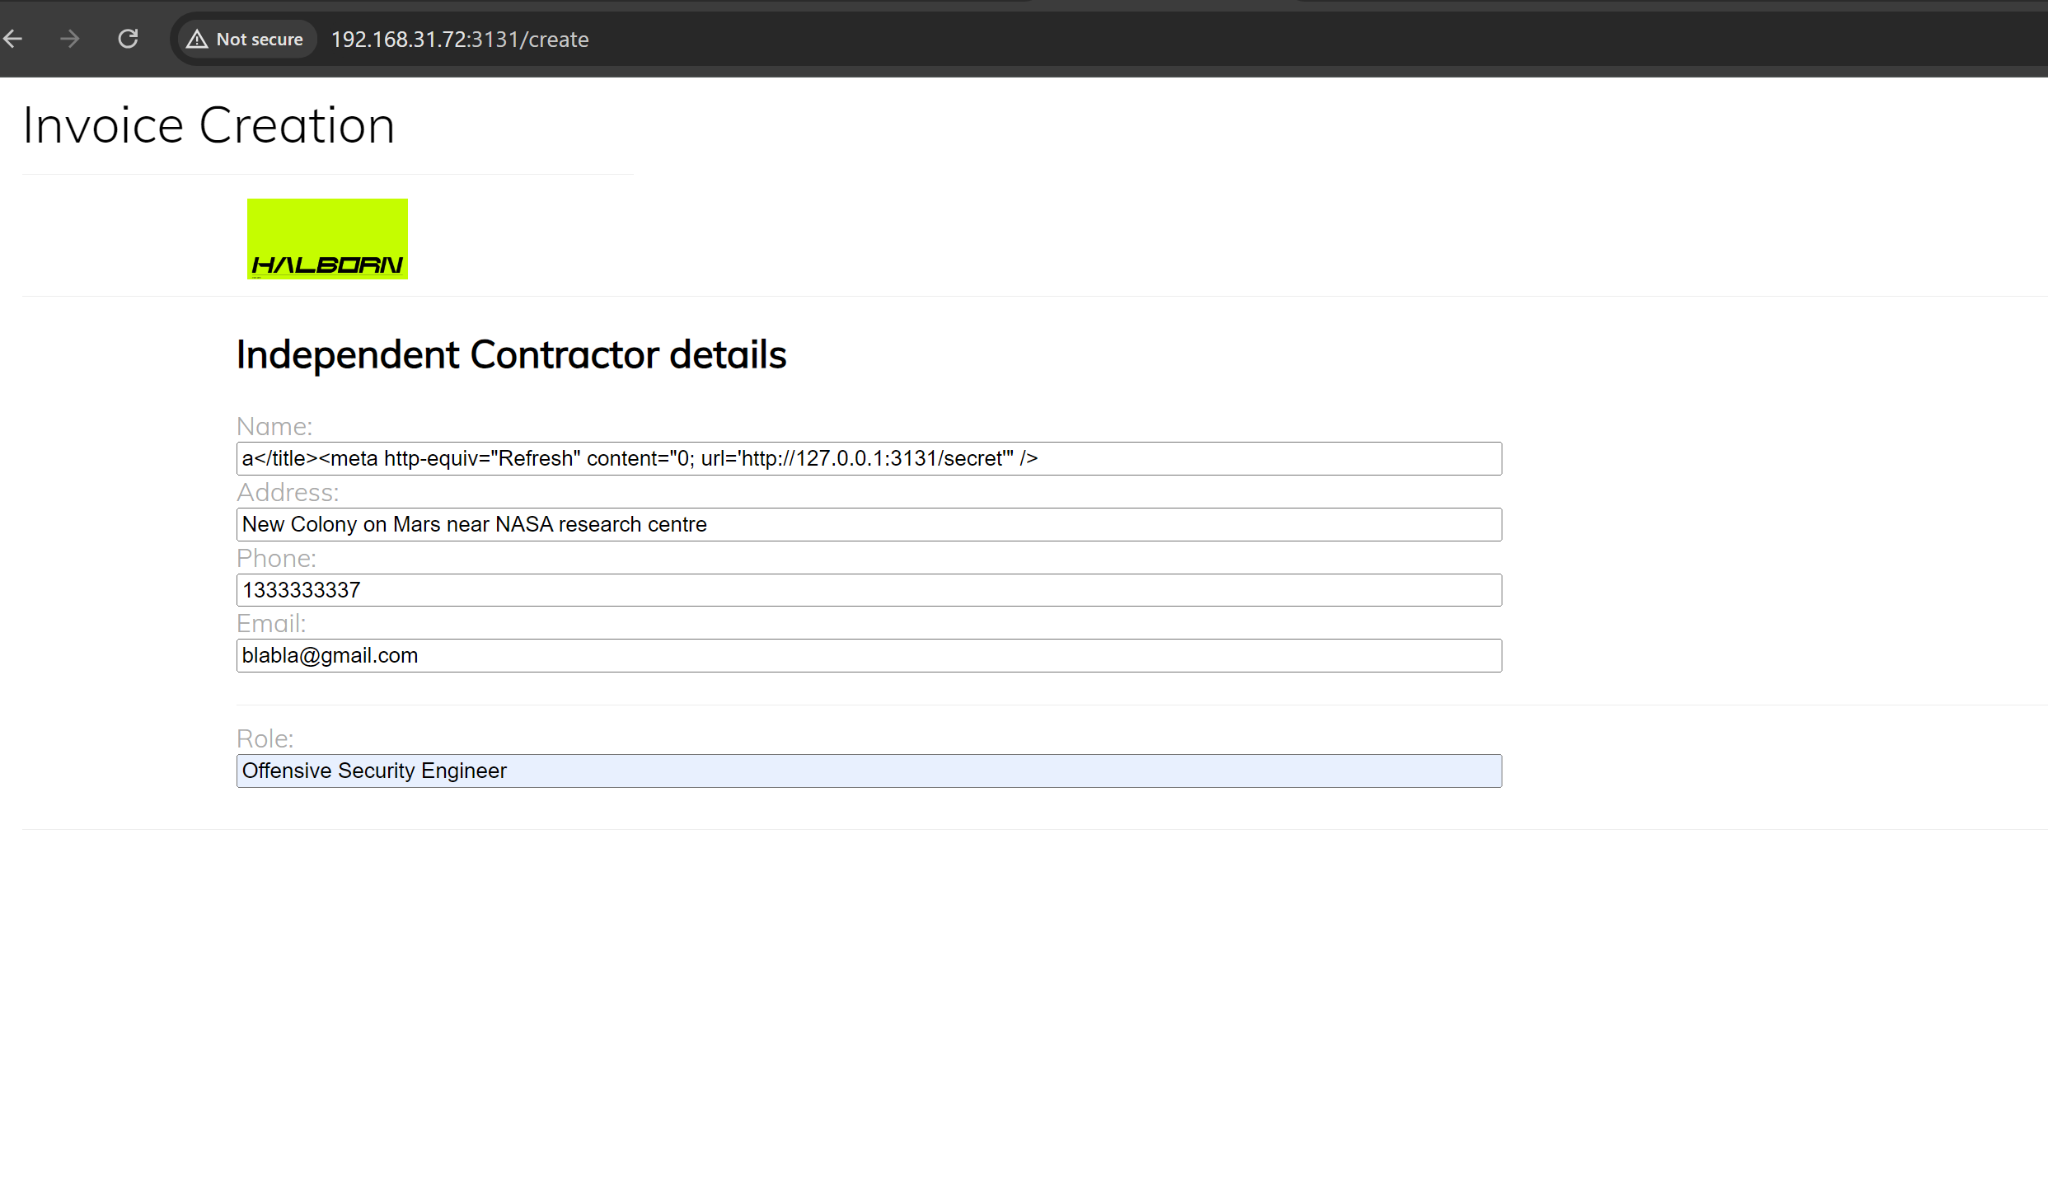The image size is (2048, 1190).
Task: Click the address bar URL text
Action: [460, 40]
